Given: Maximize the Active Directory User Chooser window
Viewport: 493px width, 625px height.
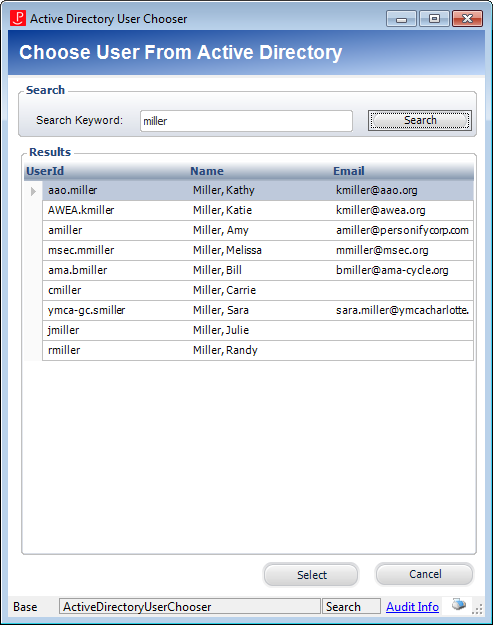Looking at the screenshot, I should click(434, 19).
